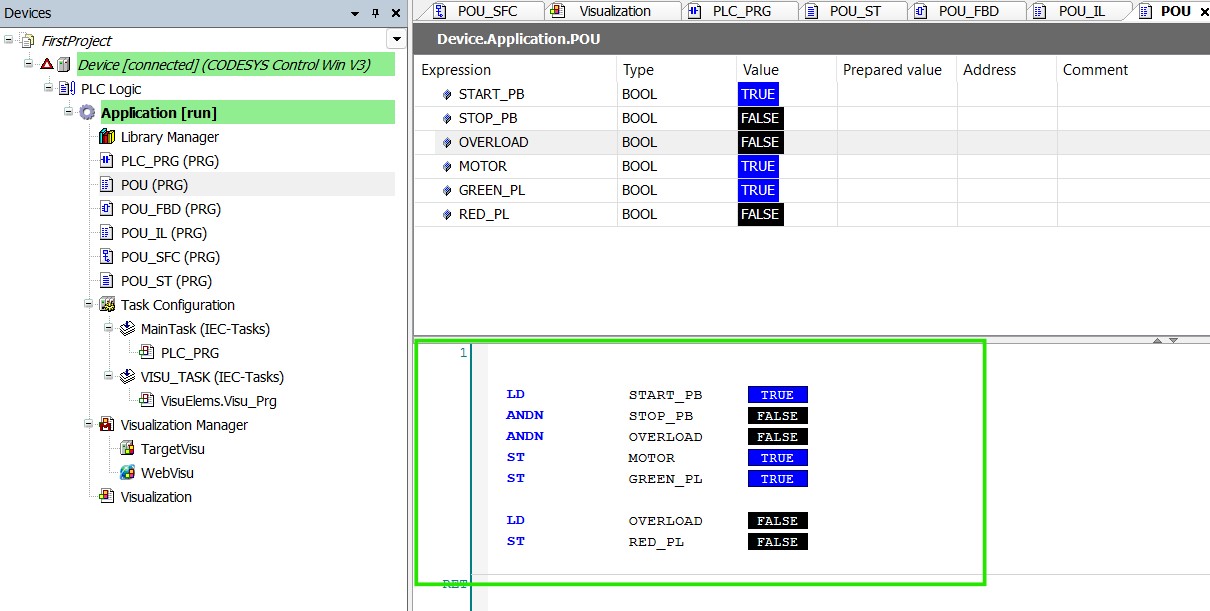
Task: Click the Devices panel pin icon
Action: [x=376, y=13]
